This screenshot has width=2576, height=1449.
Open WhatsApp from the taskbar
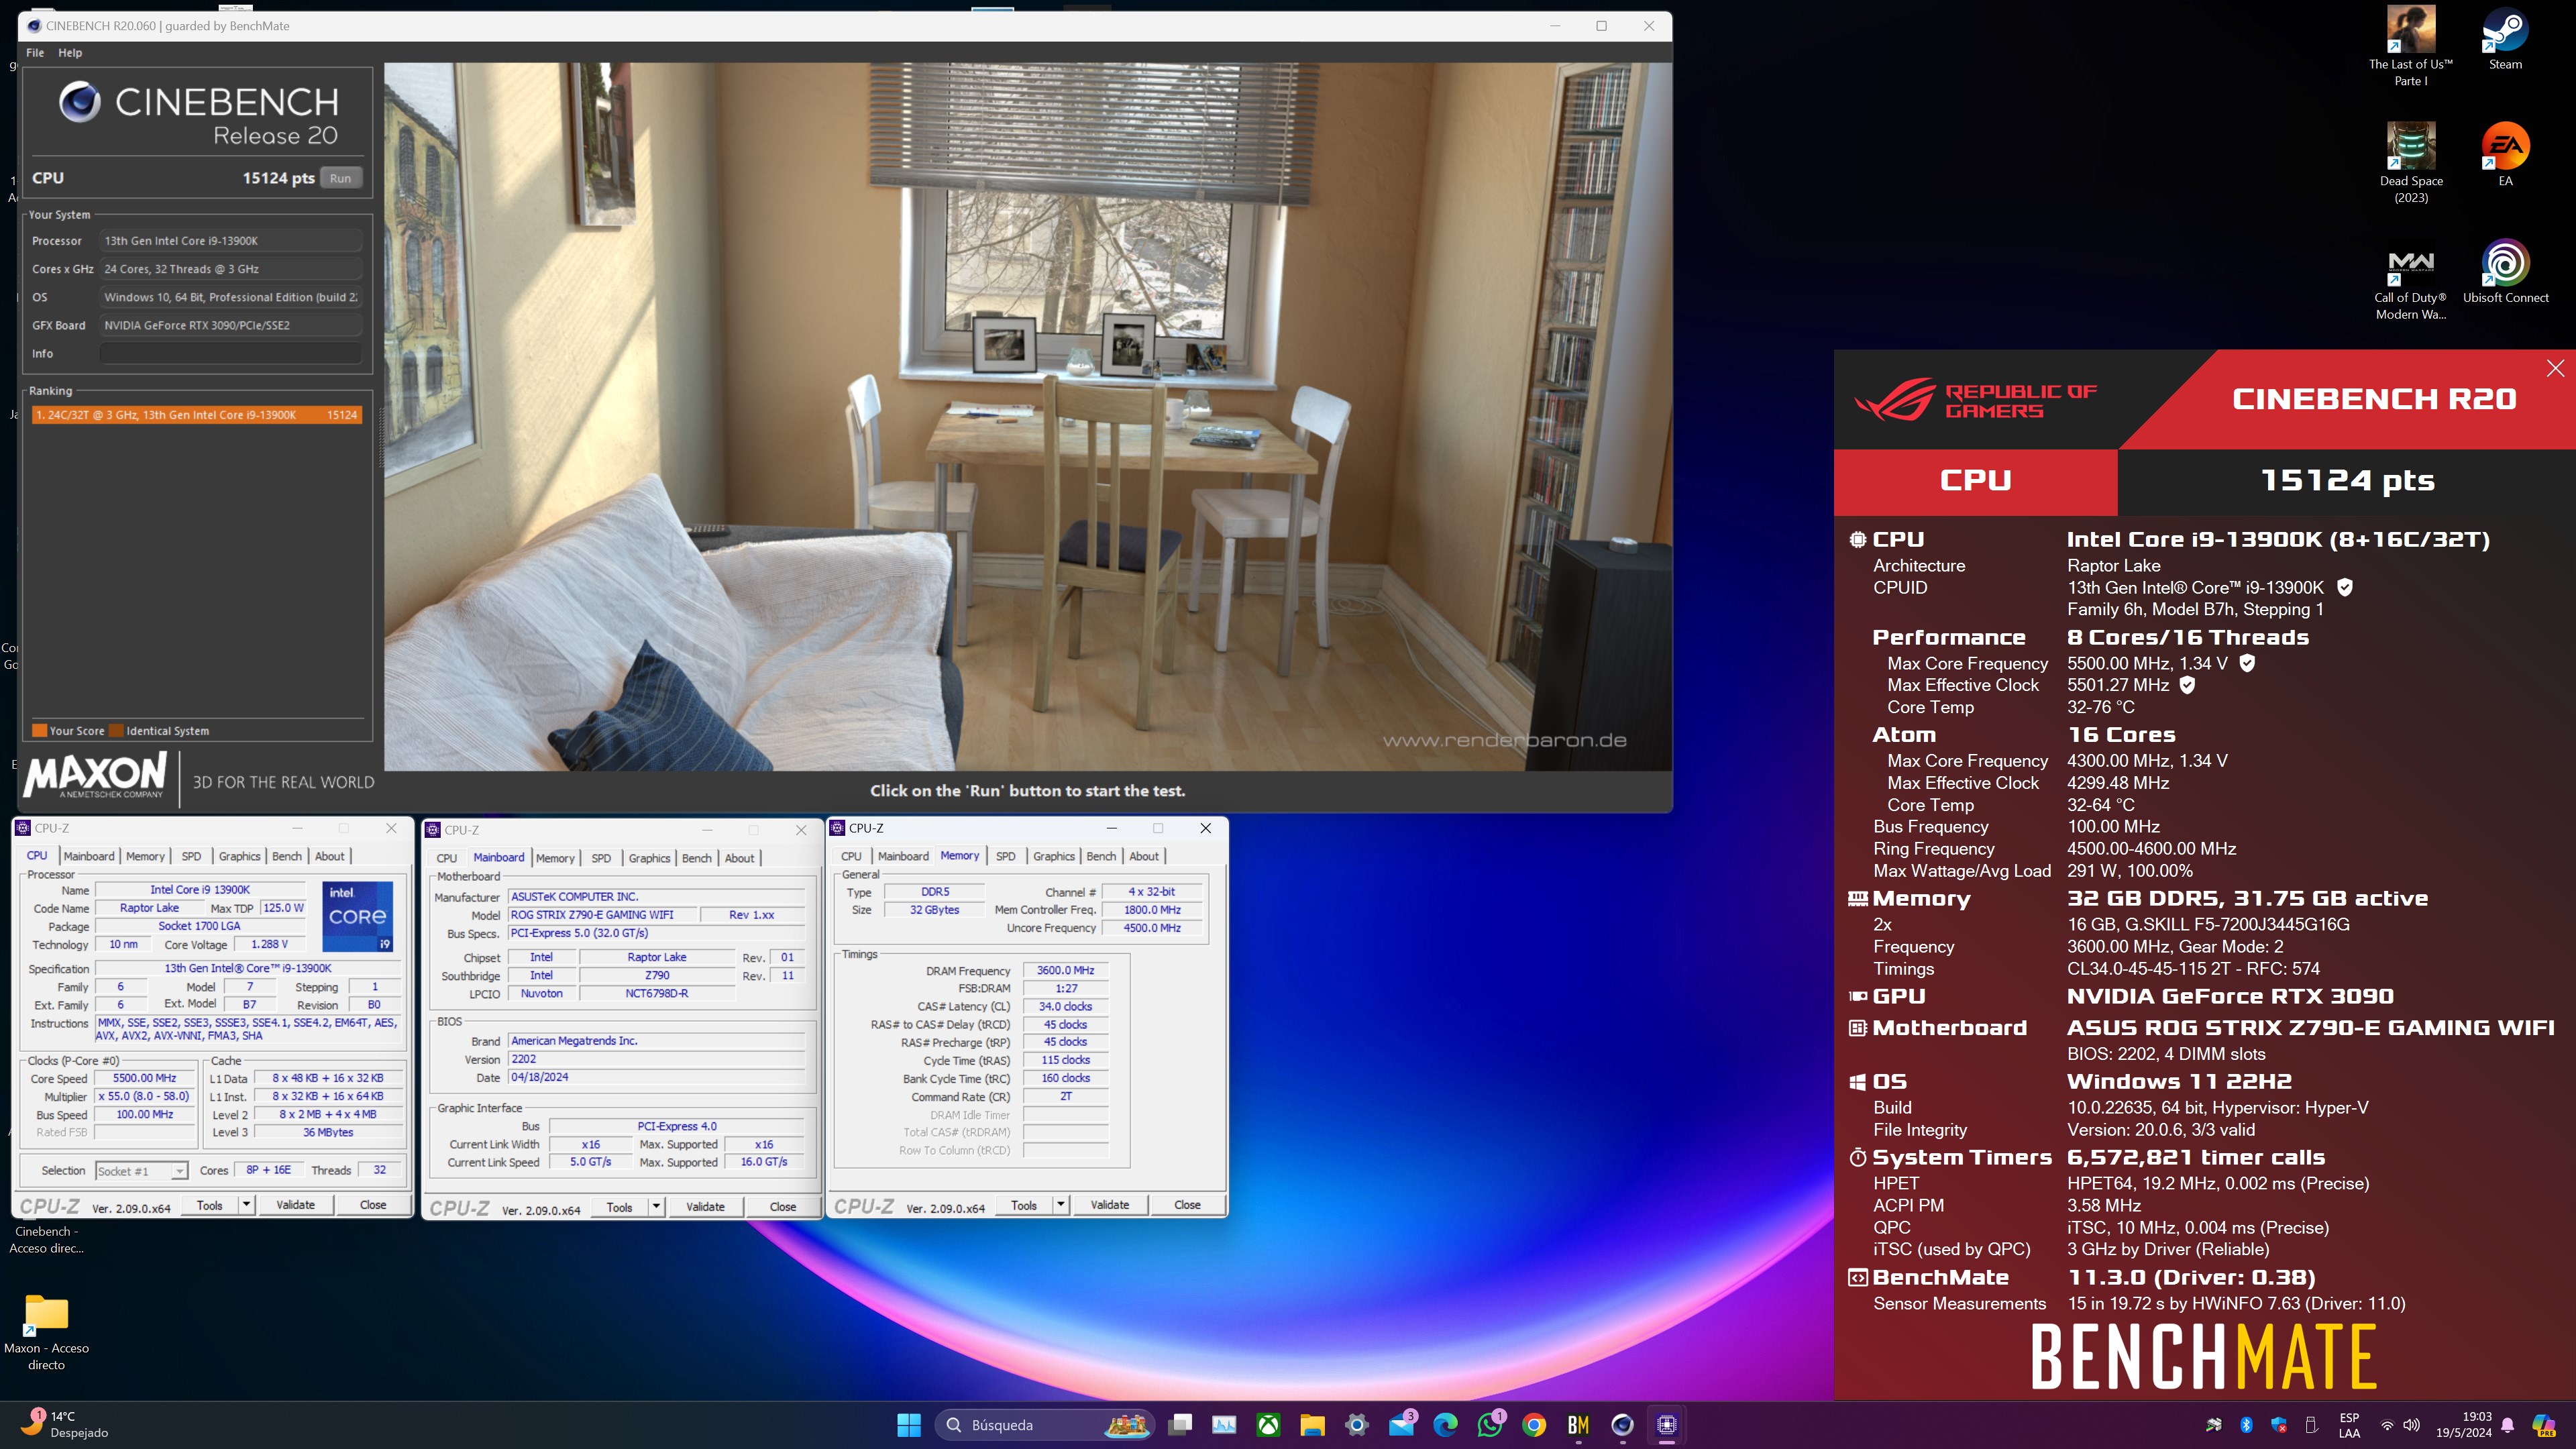click(x=1490, y=1425)
